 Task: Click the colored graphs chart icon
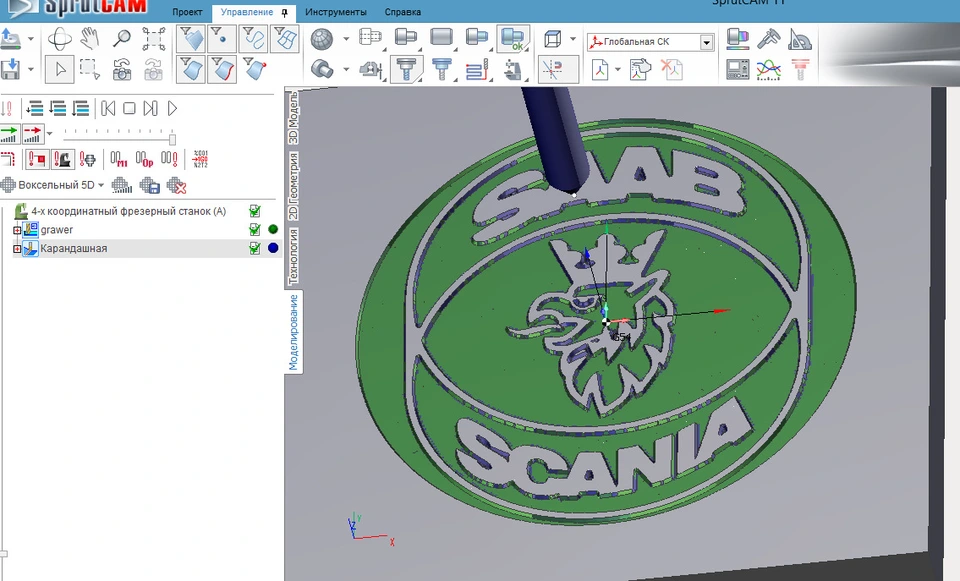[x=768, y=69]
